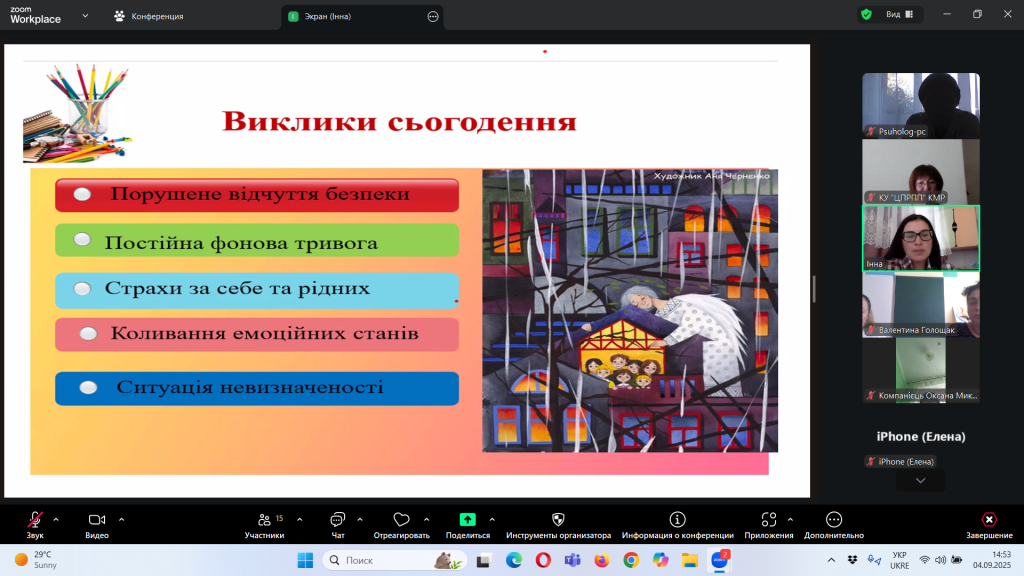Open Инструменты организатора host tools
The height and width of the screenshot is (576, 1024).
pyautogui.click(x=558, y=524)
